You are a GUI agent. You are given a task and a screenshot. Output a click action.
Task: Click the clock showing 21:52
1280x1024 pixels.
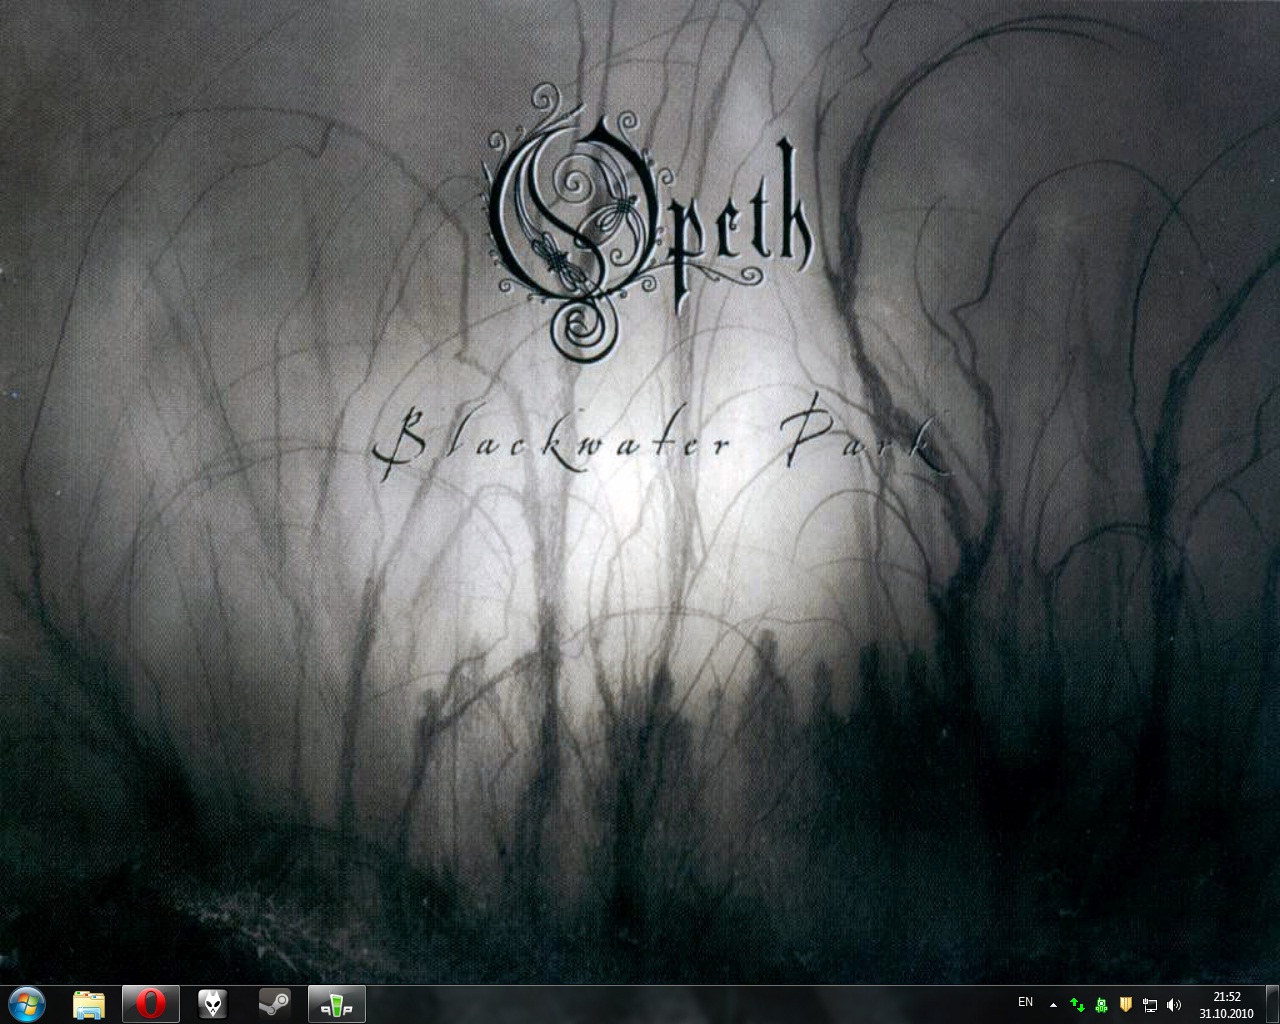tap(1226, 997)
